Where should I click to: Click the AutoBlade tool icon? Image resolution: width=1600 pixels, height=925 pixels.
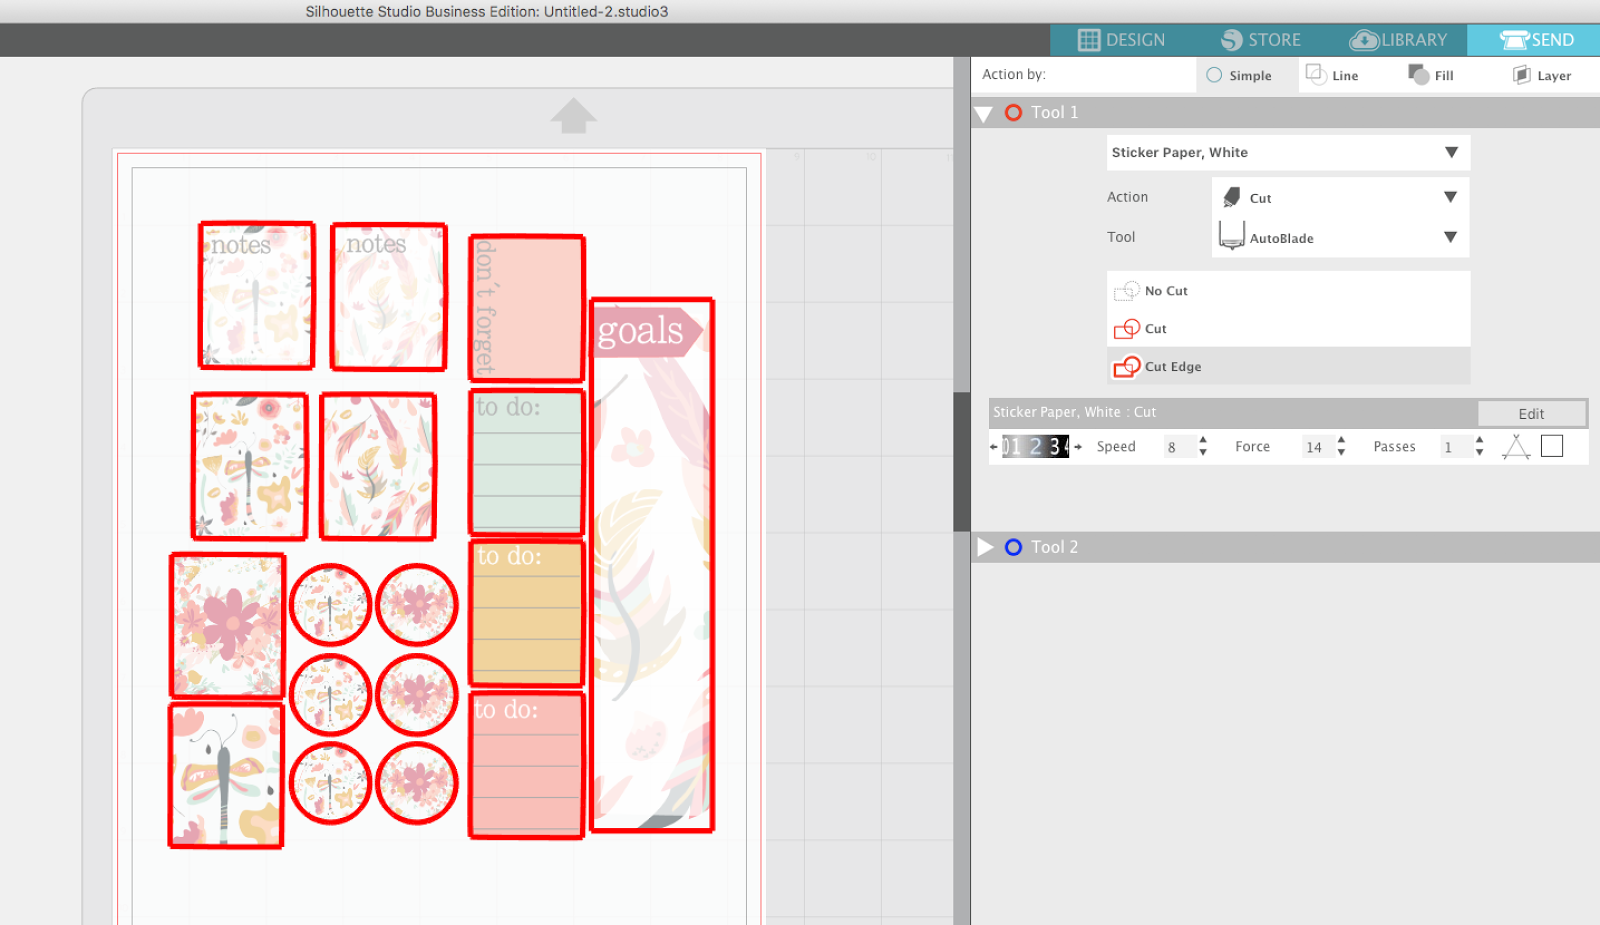(x=1232, y=235)
